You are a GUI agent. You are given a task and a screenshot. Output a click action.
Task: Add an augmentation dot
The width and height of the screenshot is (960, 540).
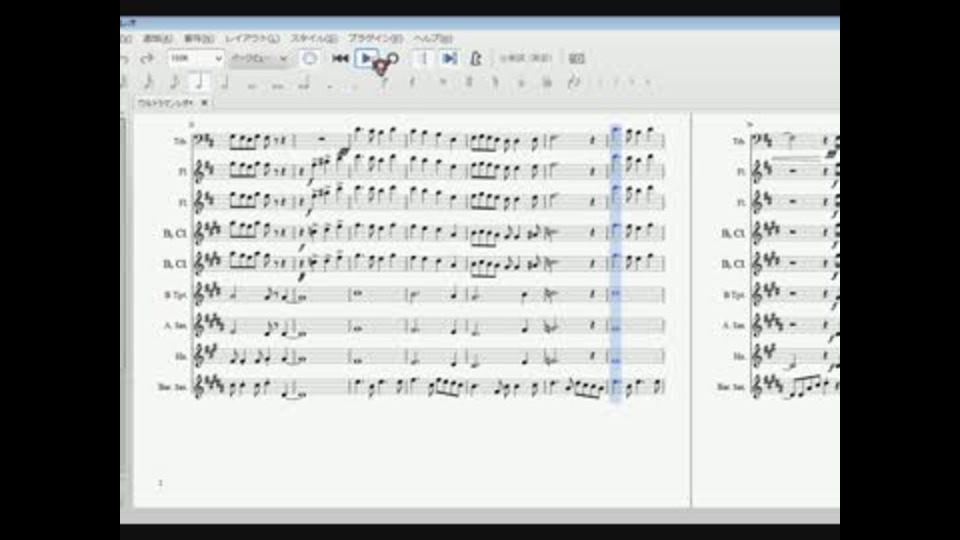pos(329,84)
